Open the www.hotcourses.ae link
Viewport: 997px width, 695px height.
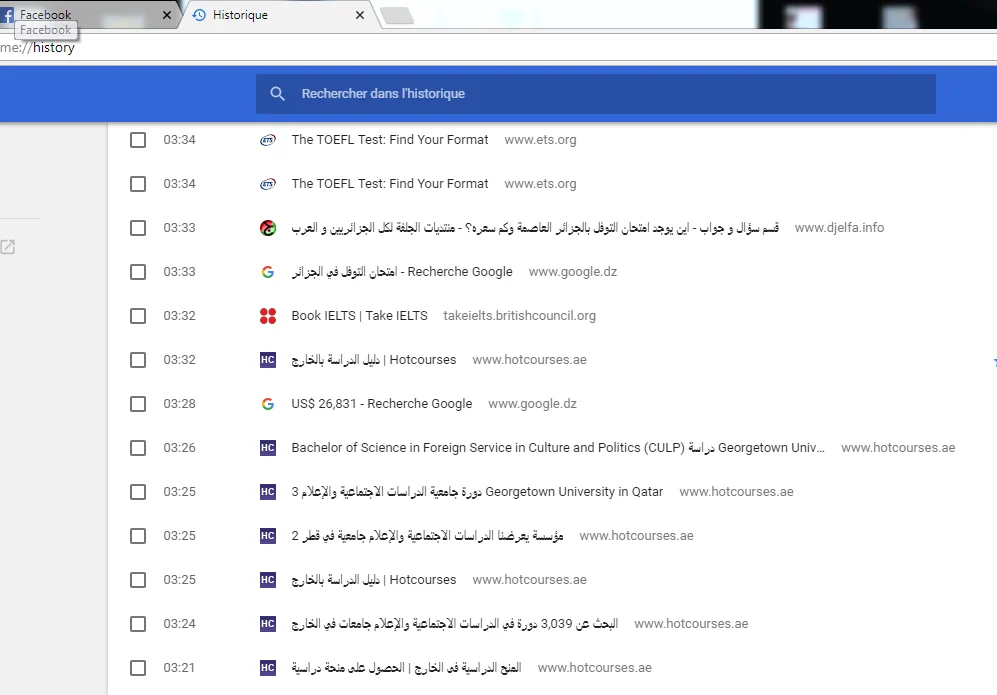coord(528,359)
